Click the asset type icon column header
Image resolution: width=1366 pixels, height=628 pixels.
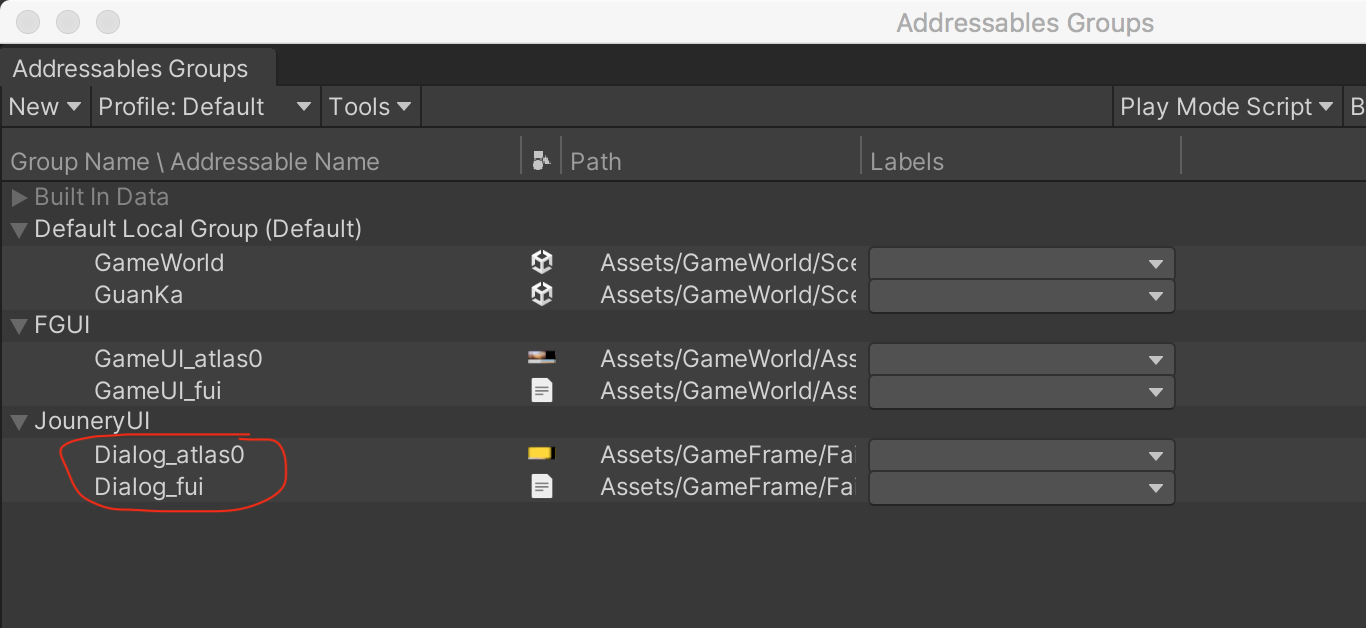[x=541, y=161]
